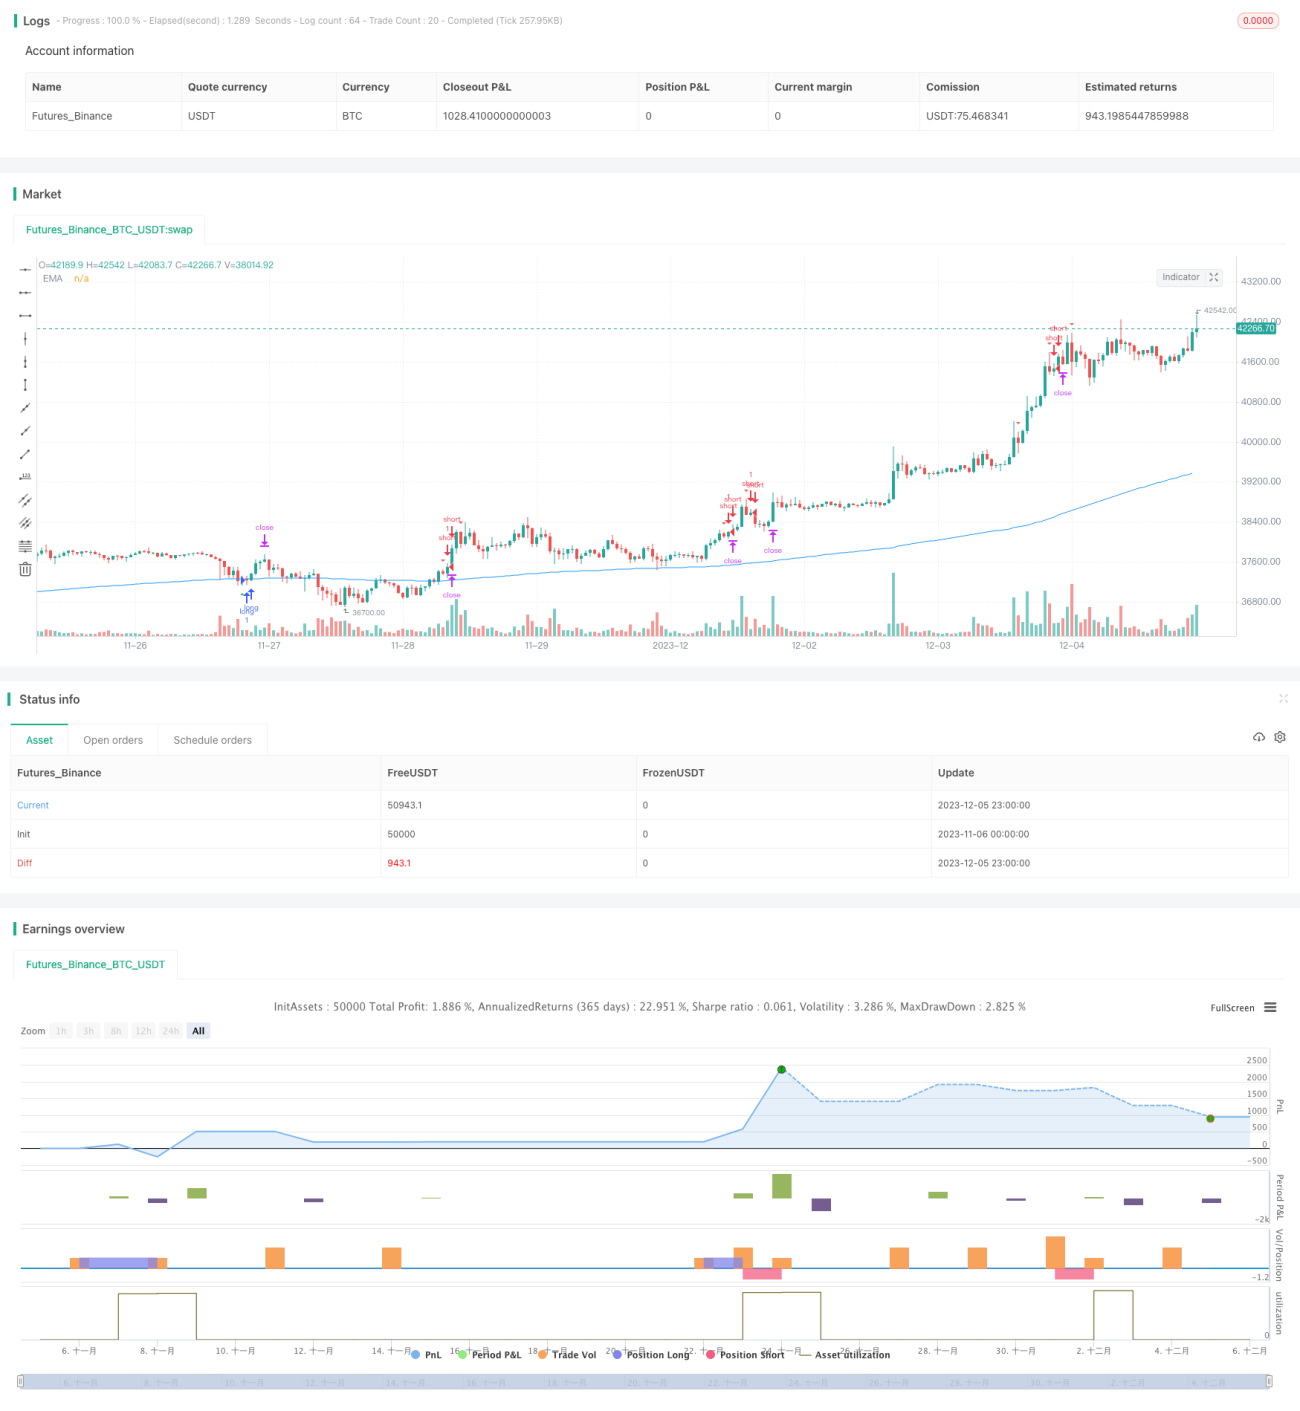The image size is (1300, 1411).
Task: Click the Init update time 2023-11-06 00:00:00
Action: click(x=984, y=834)
